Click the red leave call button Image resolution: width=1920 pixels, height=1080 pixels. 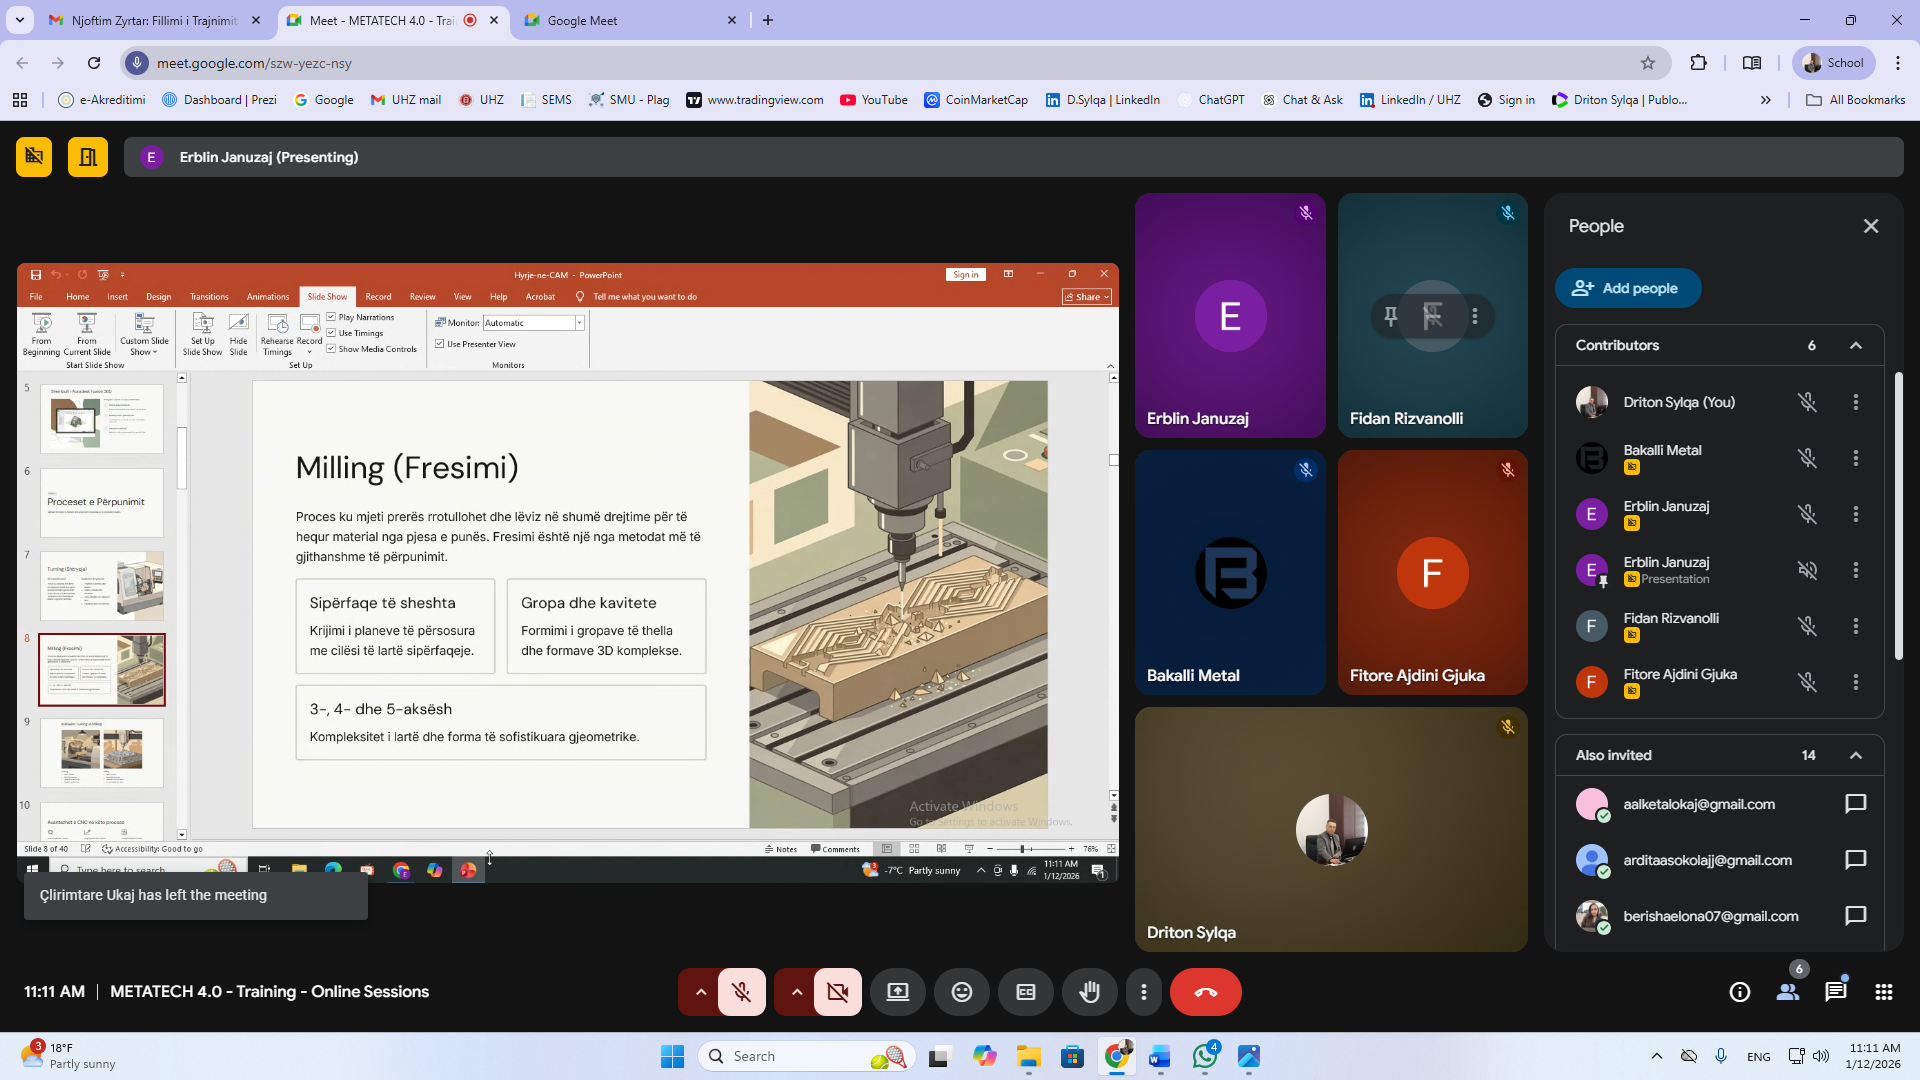[x=1205, y=992]
